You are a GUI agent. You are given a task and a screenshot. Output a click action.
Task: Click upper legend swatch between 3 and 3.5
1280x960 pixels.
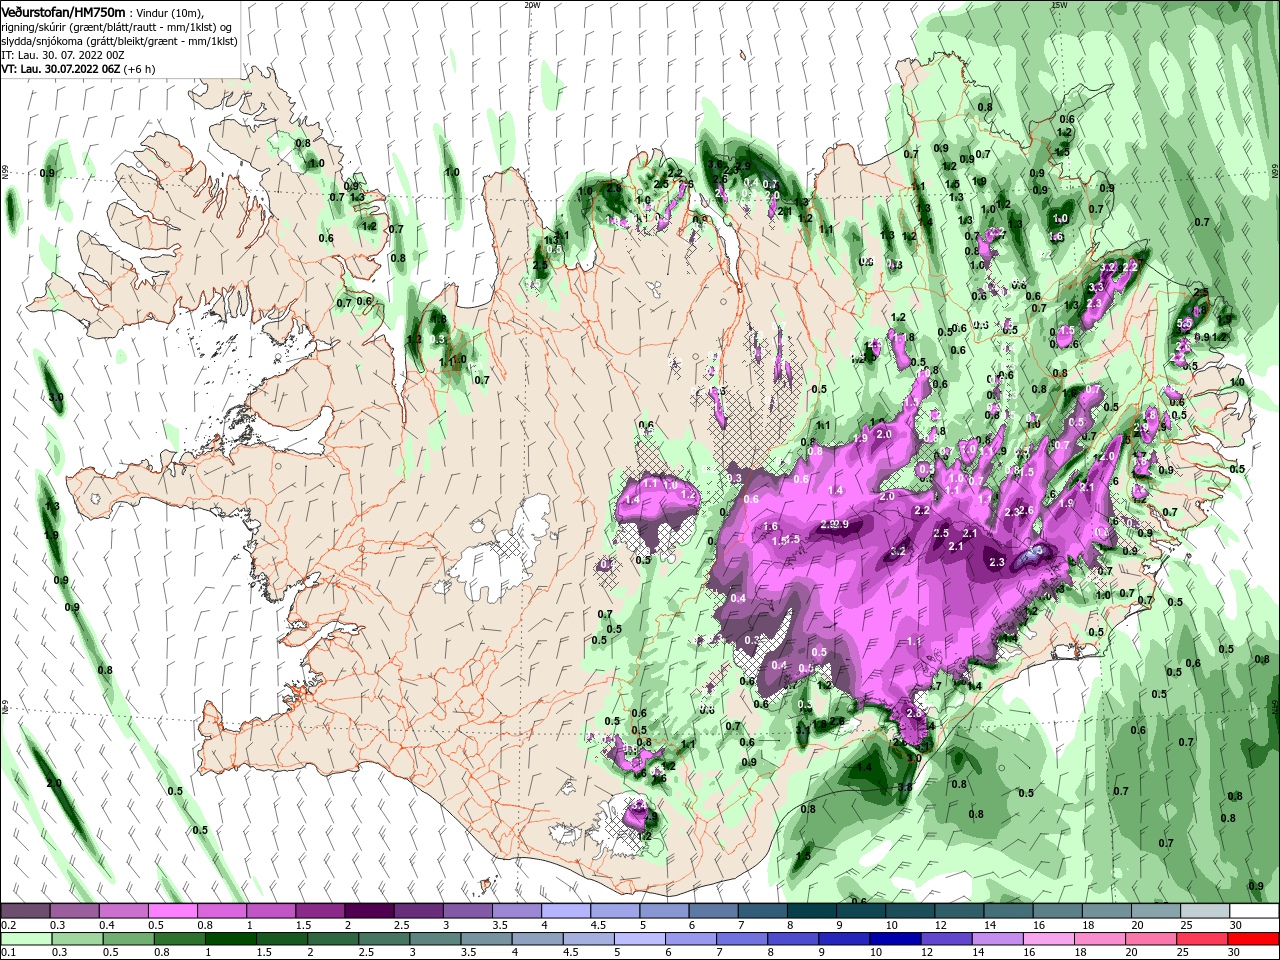click(468, 911)
